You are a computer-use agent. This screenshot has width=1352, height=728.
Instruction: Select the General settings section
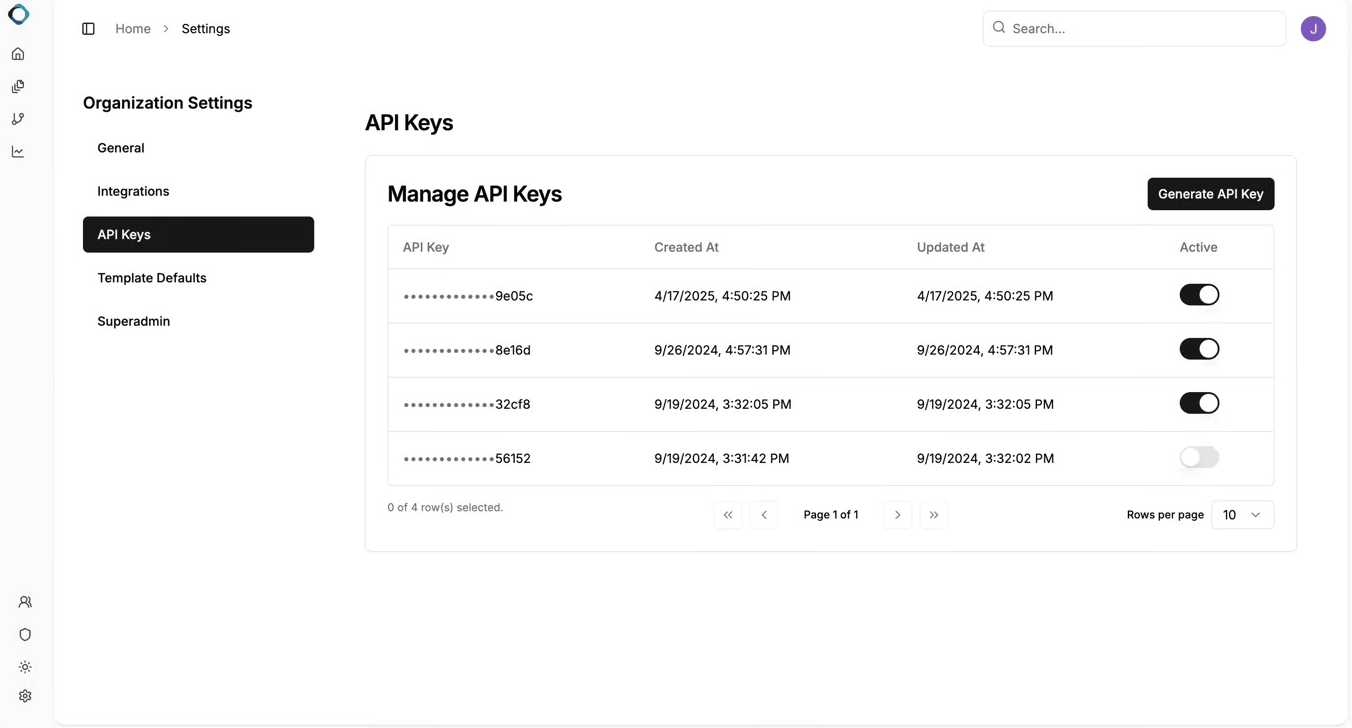tap(120, 147)
